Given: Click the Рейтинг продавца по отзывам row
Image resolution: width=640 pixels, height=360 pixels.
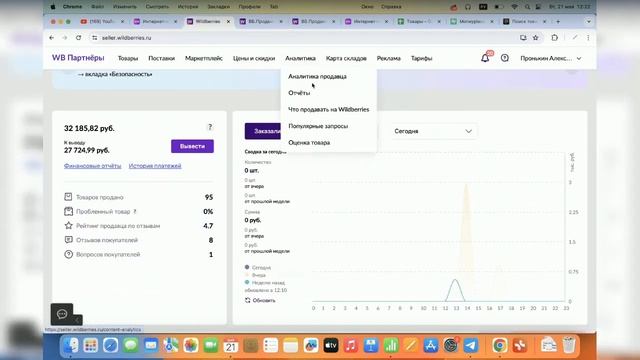Looking at the screenshot, I should 138,226.
